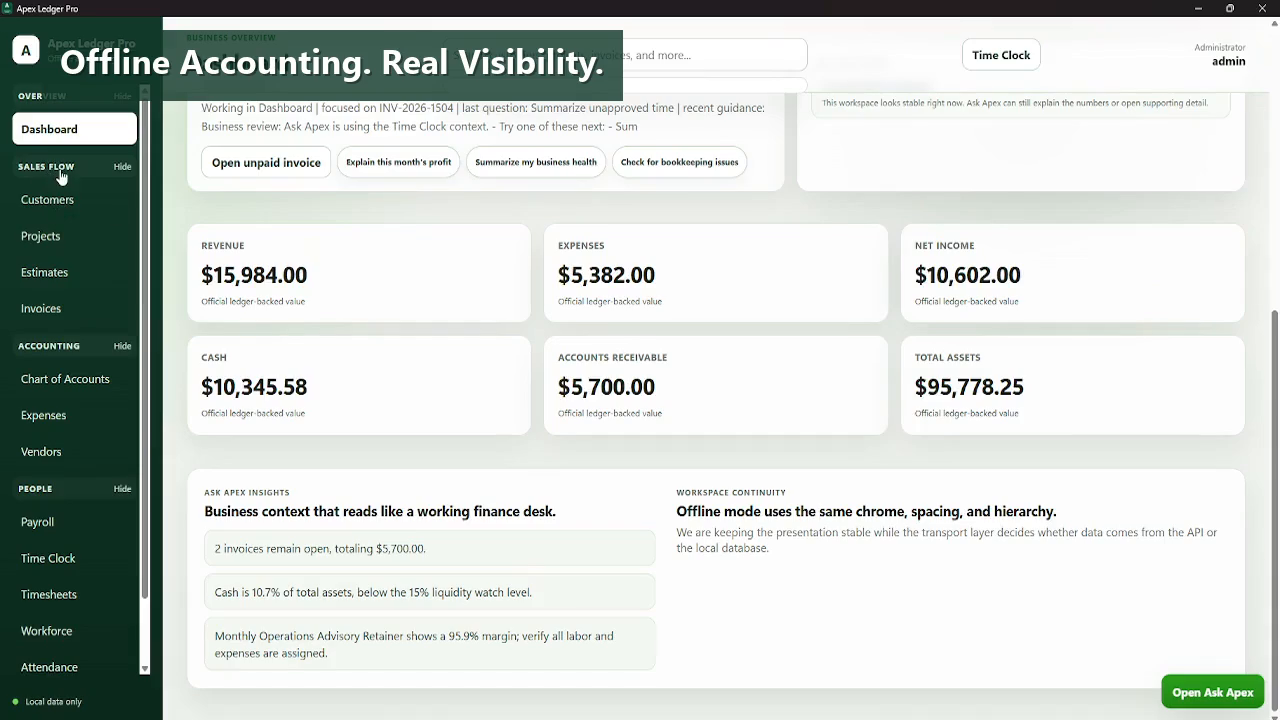The image size is (1280, 720).
Task: Open Customers in the sidebar
Action: [x=75, y=200]
